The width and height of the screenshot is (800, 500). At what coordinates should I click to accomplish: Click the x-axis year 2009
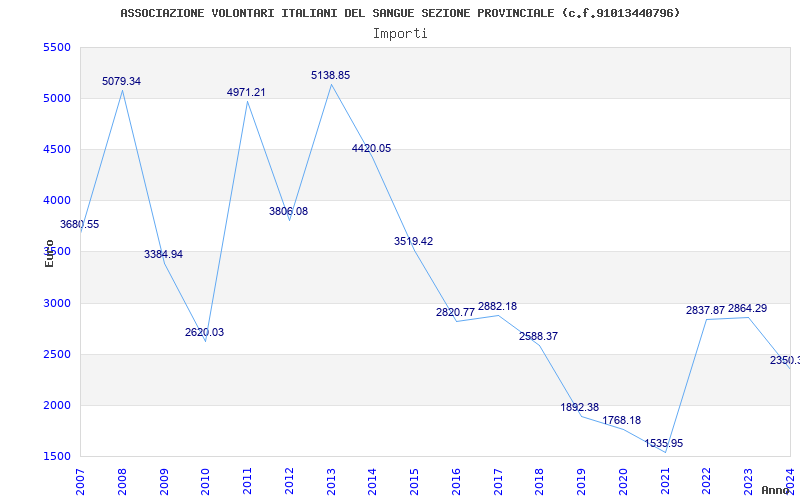(164, 482)
